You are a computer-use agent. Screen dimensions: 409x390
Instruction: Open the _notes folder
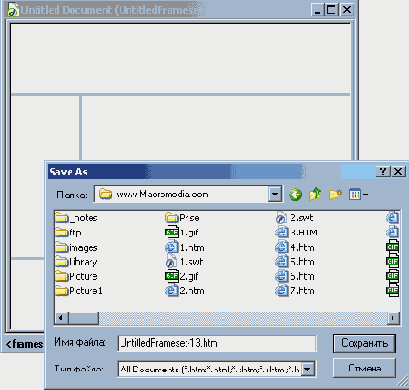pyautogui.click(x=76, y=218)
